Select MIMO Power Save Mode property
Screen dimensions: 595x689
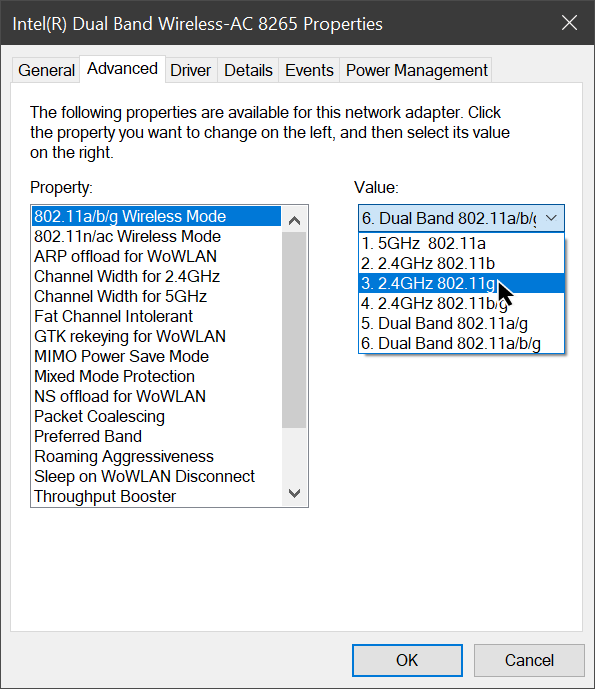[156, 356]
